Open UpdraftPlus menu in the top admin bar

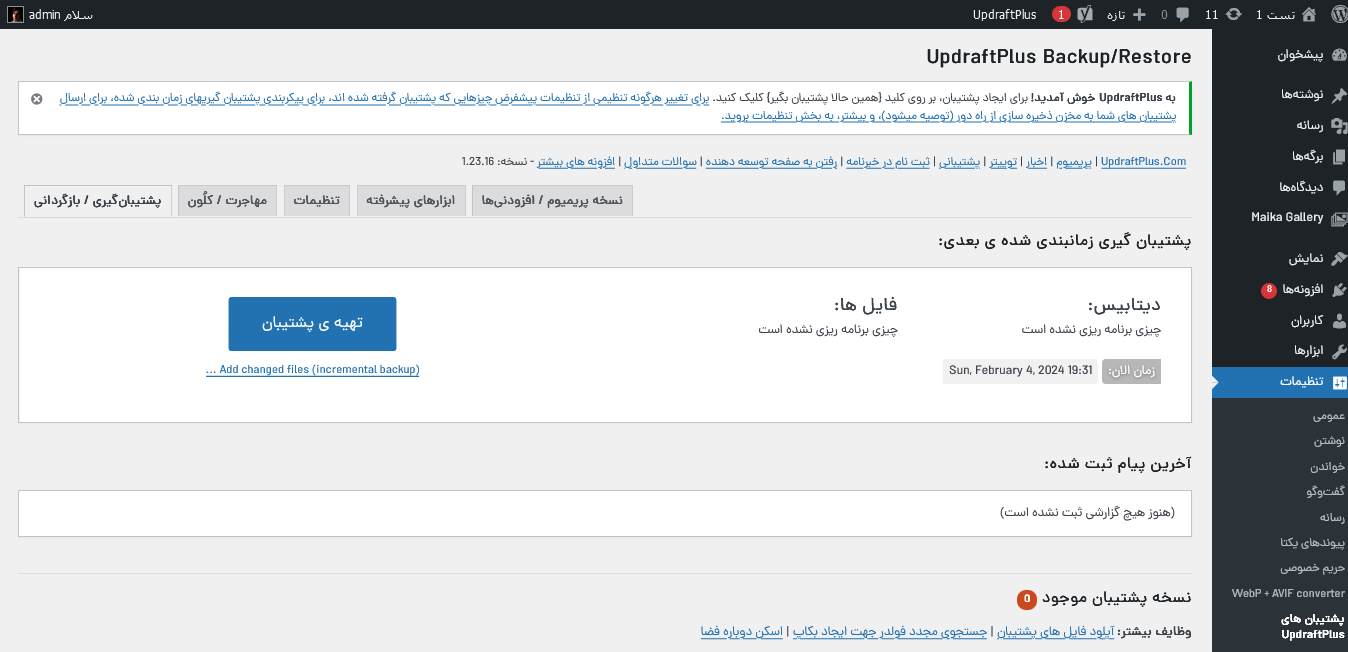[x=1004, y=14]
